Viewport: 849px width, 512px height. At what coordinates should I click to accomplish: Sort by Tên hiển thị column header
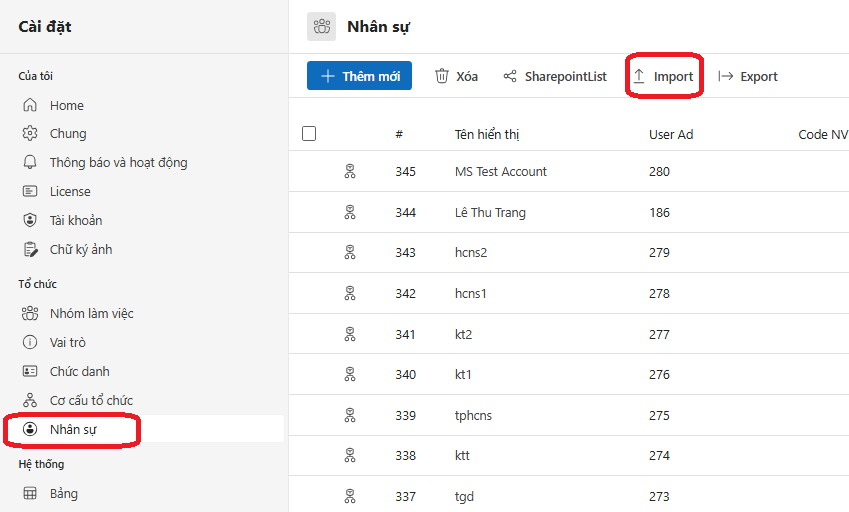pyautogui.click(x=487, y=134)
